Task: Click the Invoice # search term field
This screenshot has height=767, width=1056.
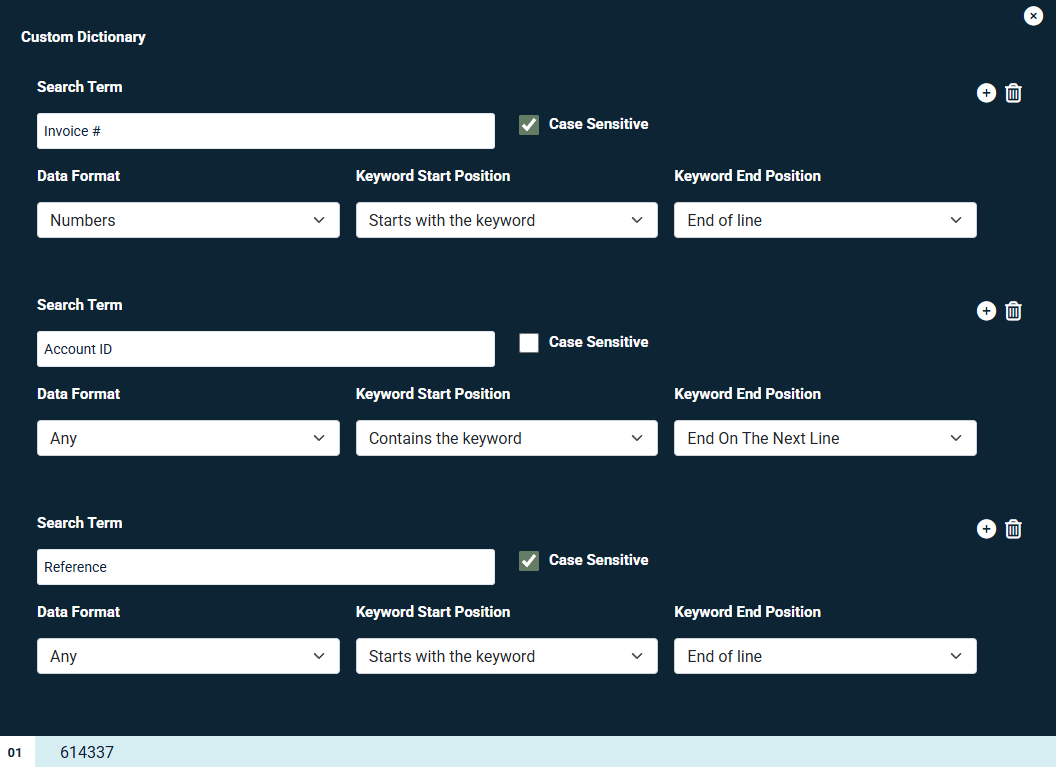Action: [265, 131]
